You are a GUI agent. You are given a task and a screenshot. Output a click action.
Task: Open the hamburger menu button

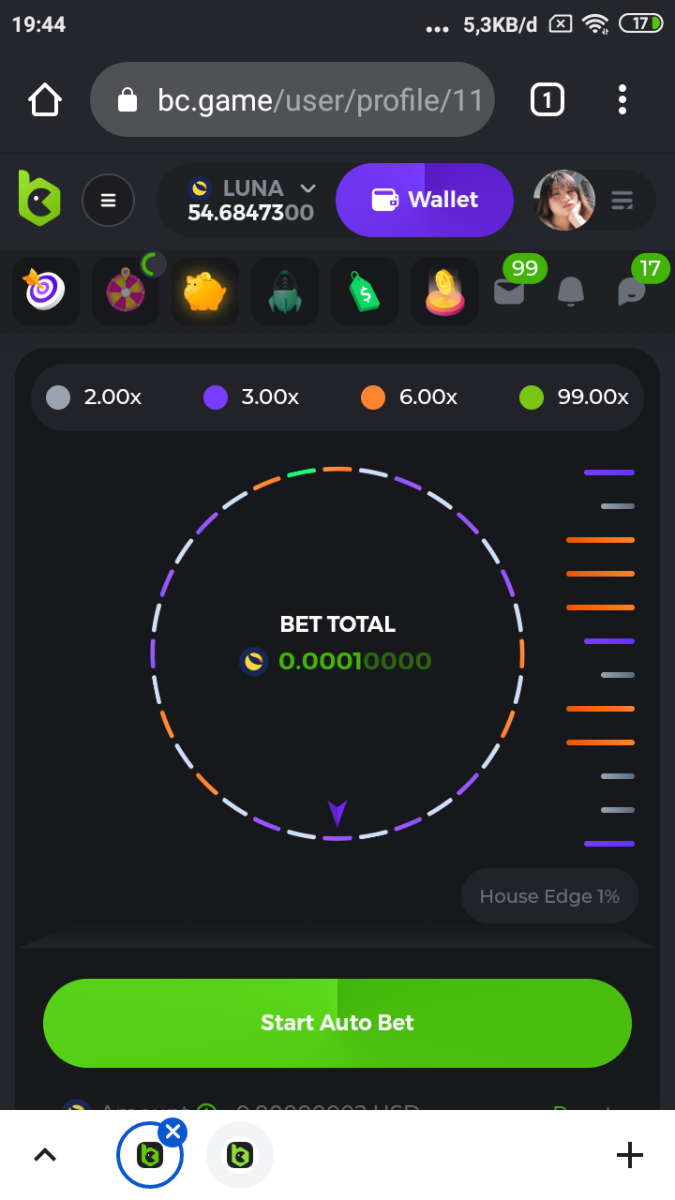click(108, 200)
